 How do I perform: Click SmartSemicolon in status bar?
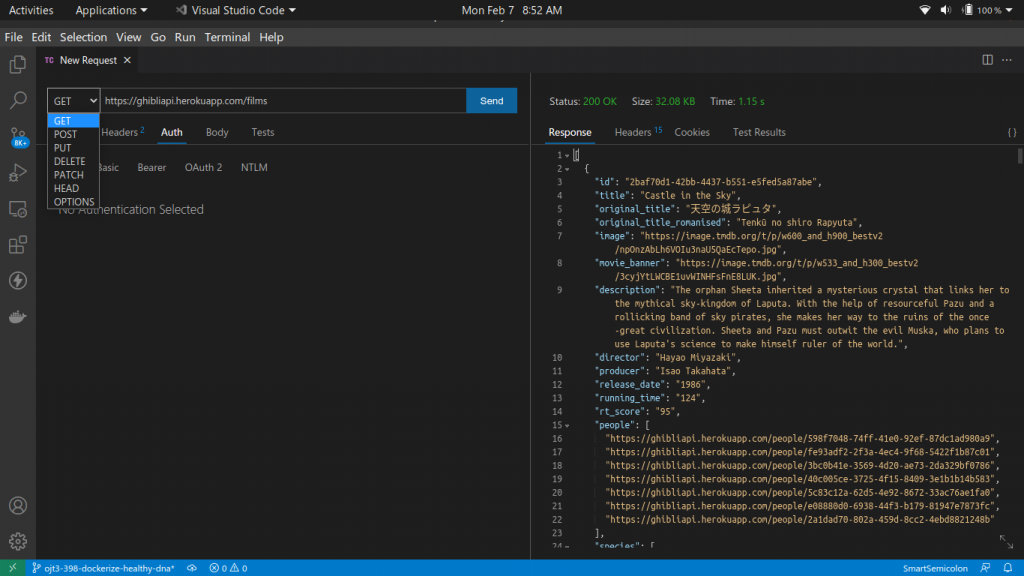pyautogui.click(x=935, y=568)
